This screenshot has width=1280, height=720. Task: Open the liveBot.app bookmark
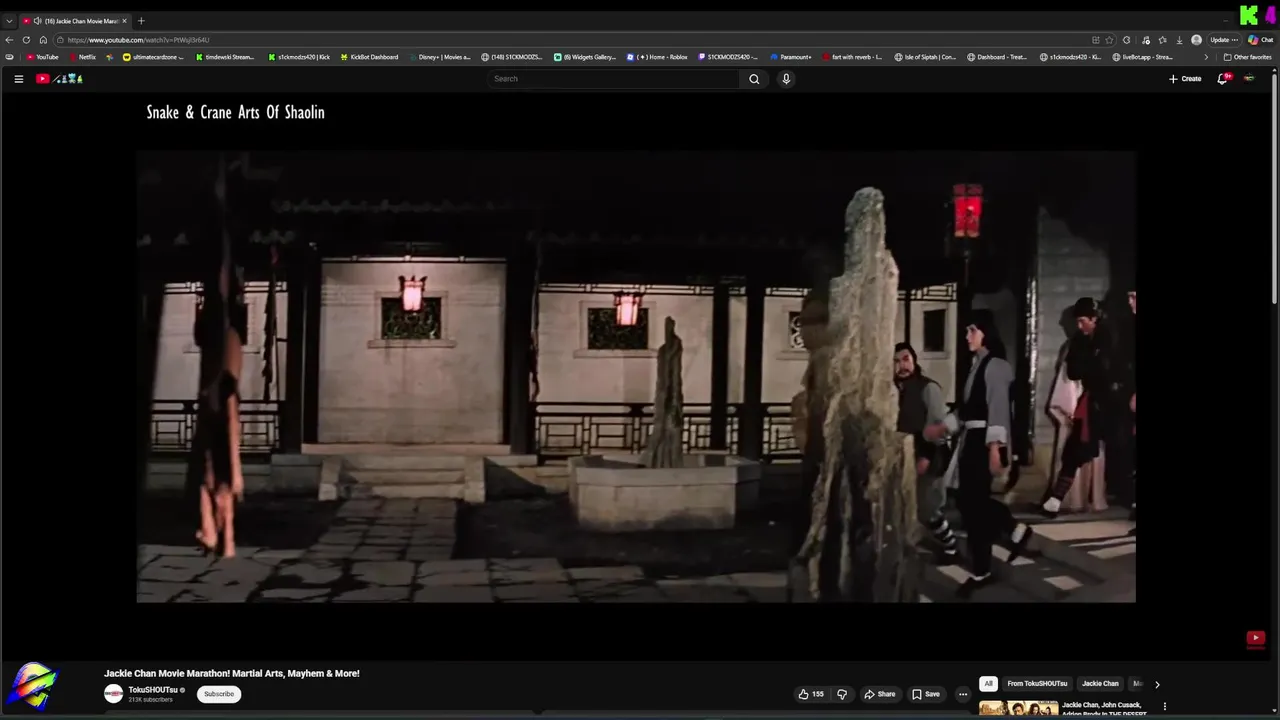pyautogui.click(x=1142, y=57)
